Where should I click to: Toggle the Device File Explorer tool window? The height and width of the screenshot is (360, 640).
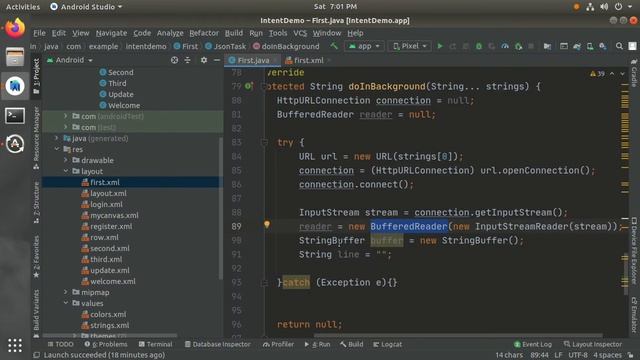pos(634,251)
